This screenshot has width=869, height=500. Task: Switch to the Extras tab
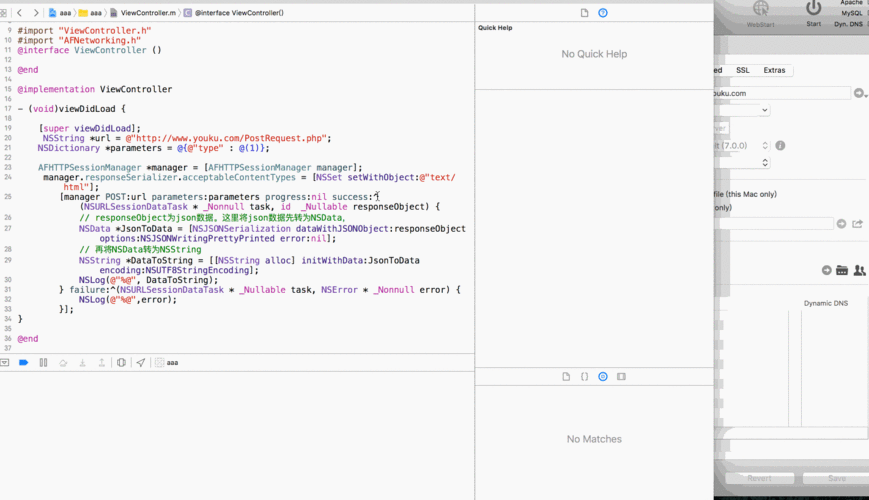point(774,71)
